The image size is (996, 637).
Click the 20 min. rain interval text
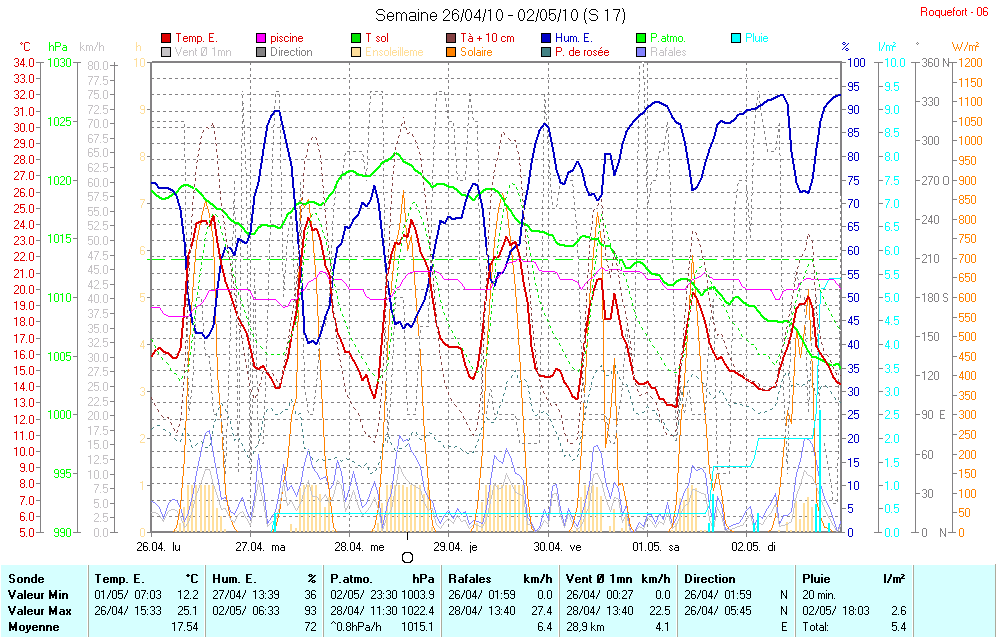(x=819, y=595)
